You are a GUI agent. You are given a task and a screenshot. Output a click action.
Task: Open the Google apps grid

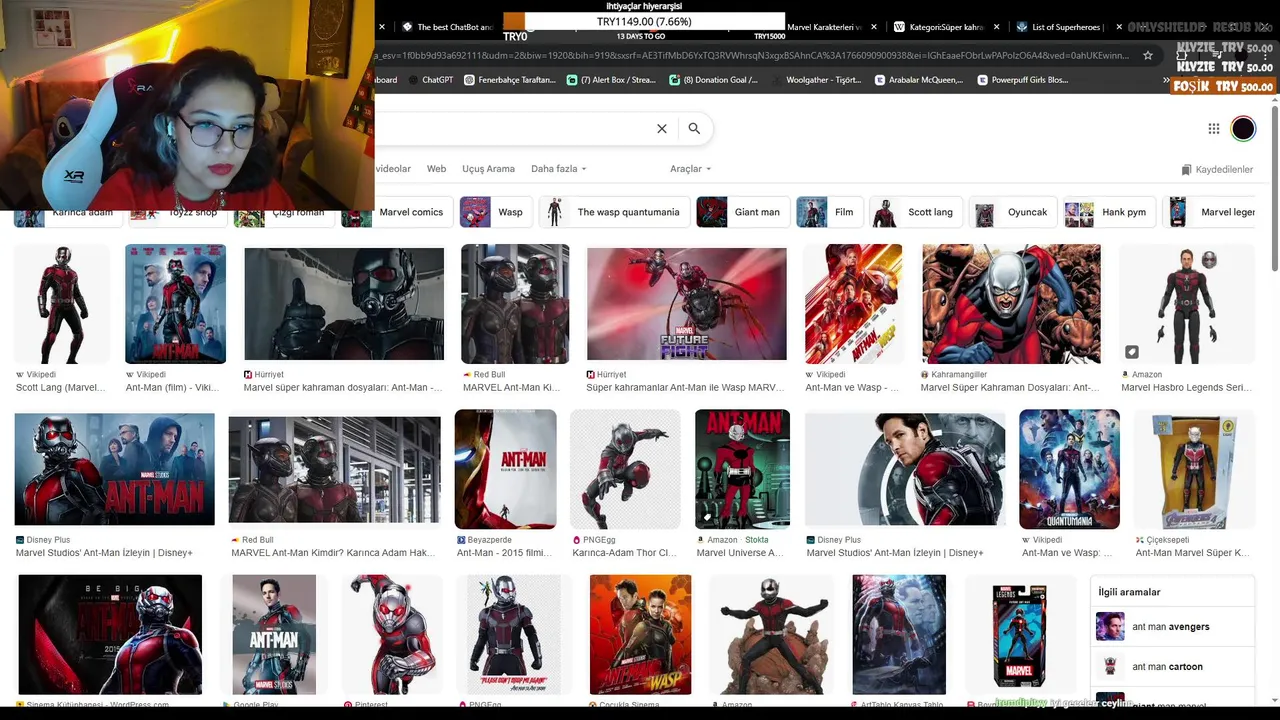(1213, 128)
